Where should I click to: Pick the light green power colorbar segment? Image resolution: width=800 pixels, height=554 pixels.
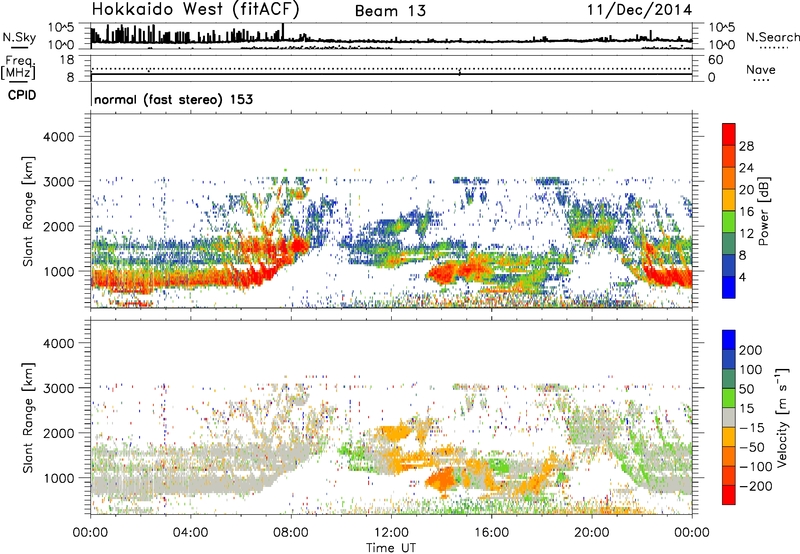[729, 222]
